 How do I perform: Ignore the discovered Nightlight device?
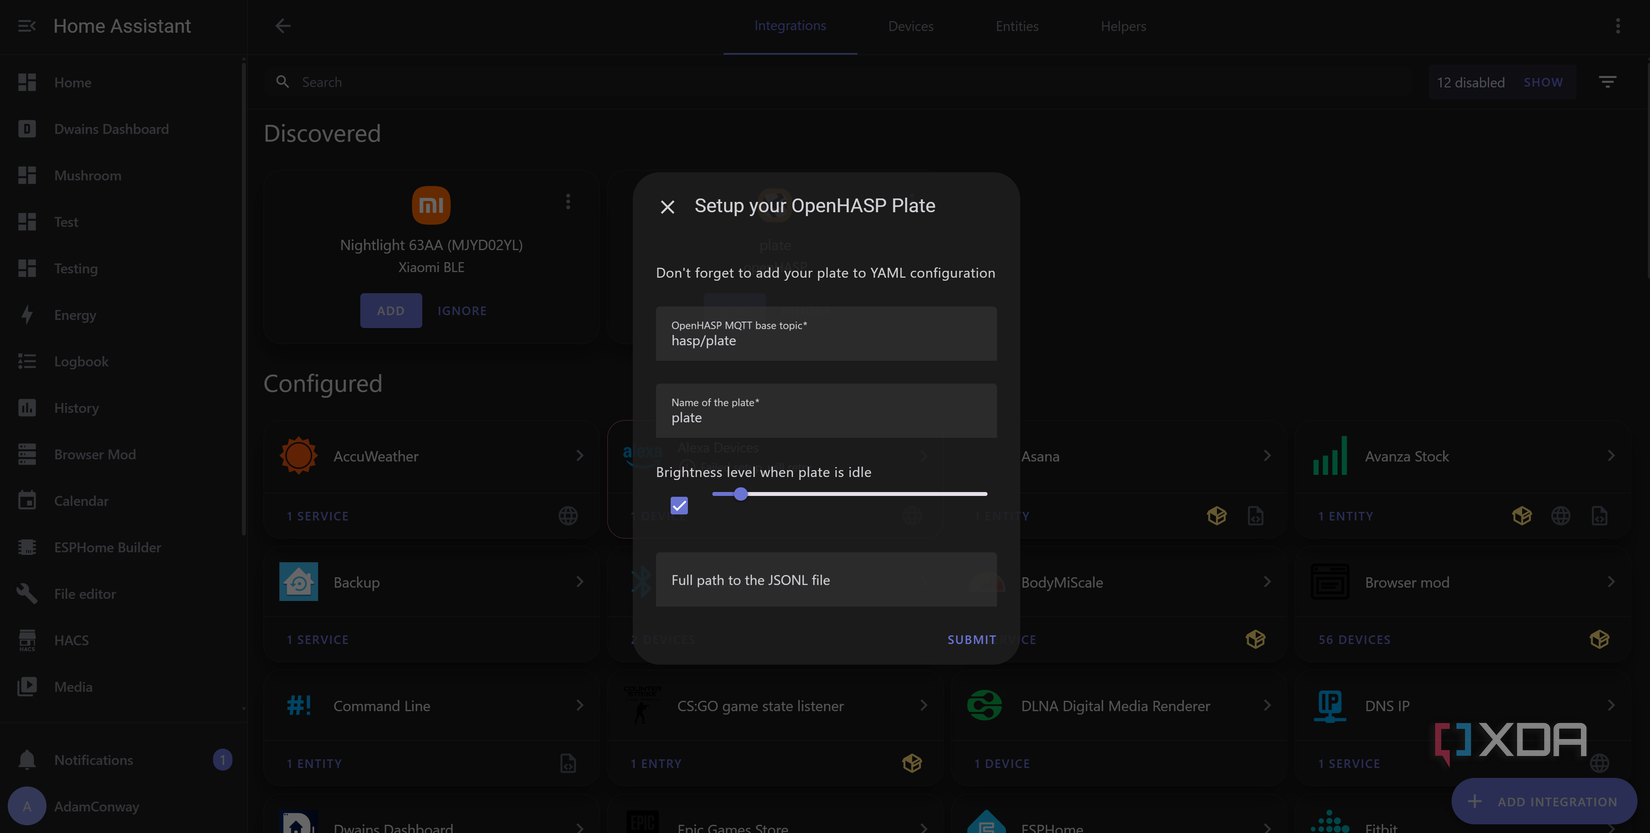(462, 311)
